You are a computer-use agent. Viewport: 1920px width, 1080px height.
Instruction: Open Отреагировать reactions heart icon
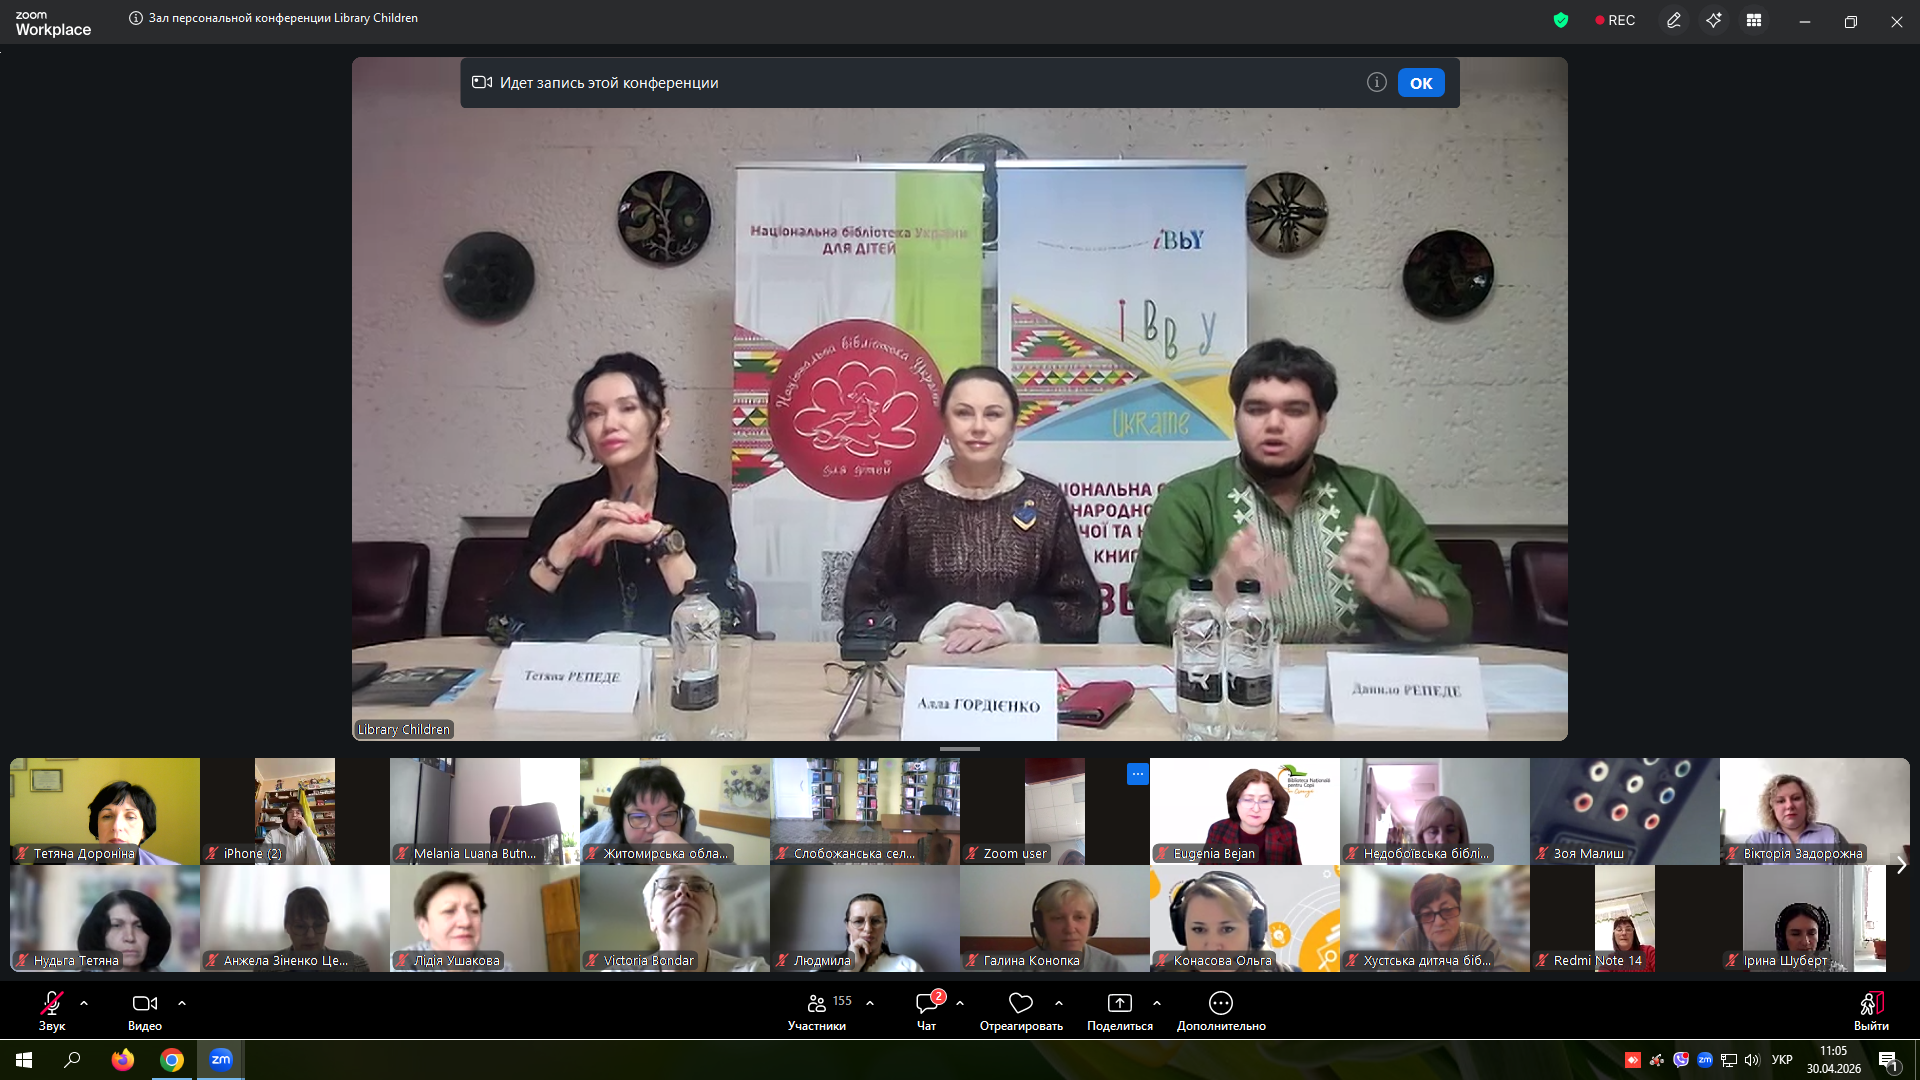click(x=1021, y=1003)
